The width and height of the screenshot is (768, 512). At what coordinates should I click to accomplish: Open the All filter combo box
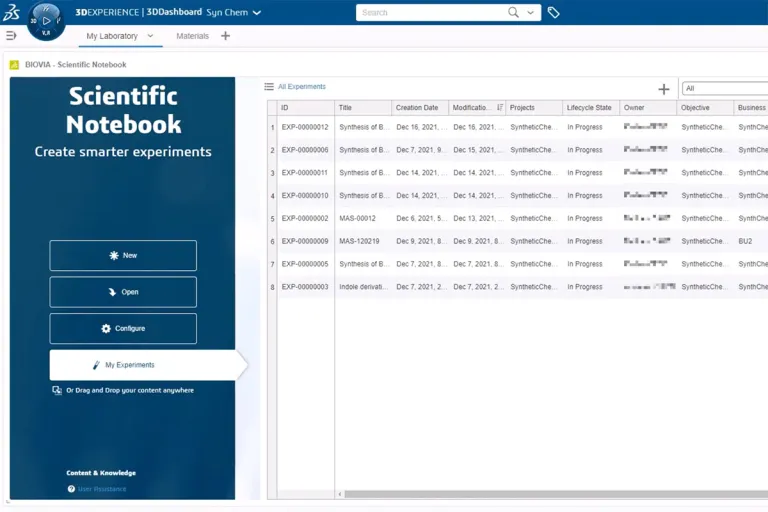[725, 88]
